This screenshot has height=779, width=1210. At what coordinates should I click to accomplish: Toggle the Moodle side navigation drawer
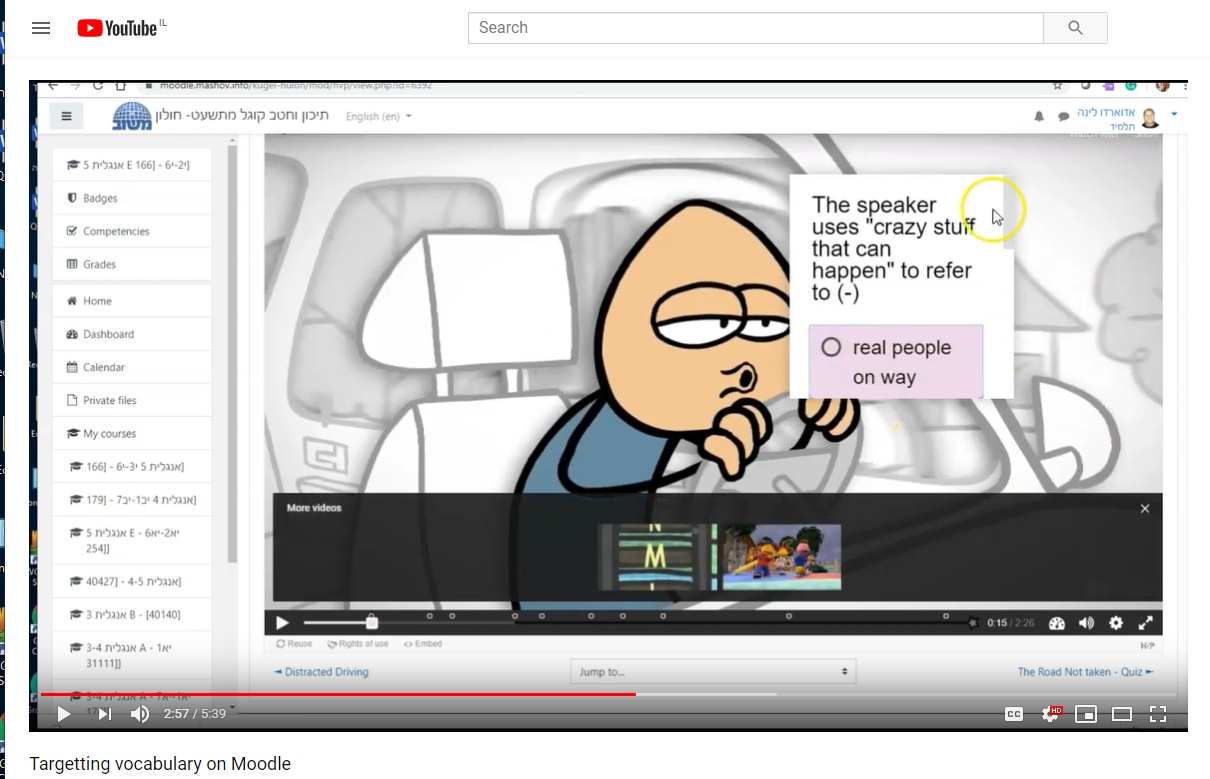coord(67,116)
